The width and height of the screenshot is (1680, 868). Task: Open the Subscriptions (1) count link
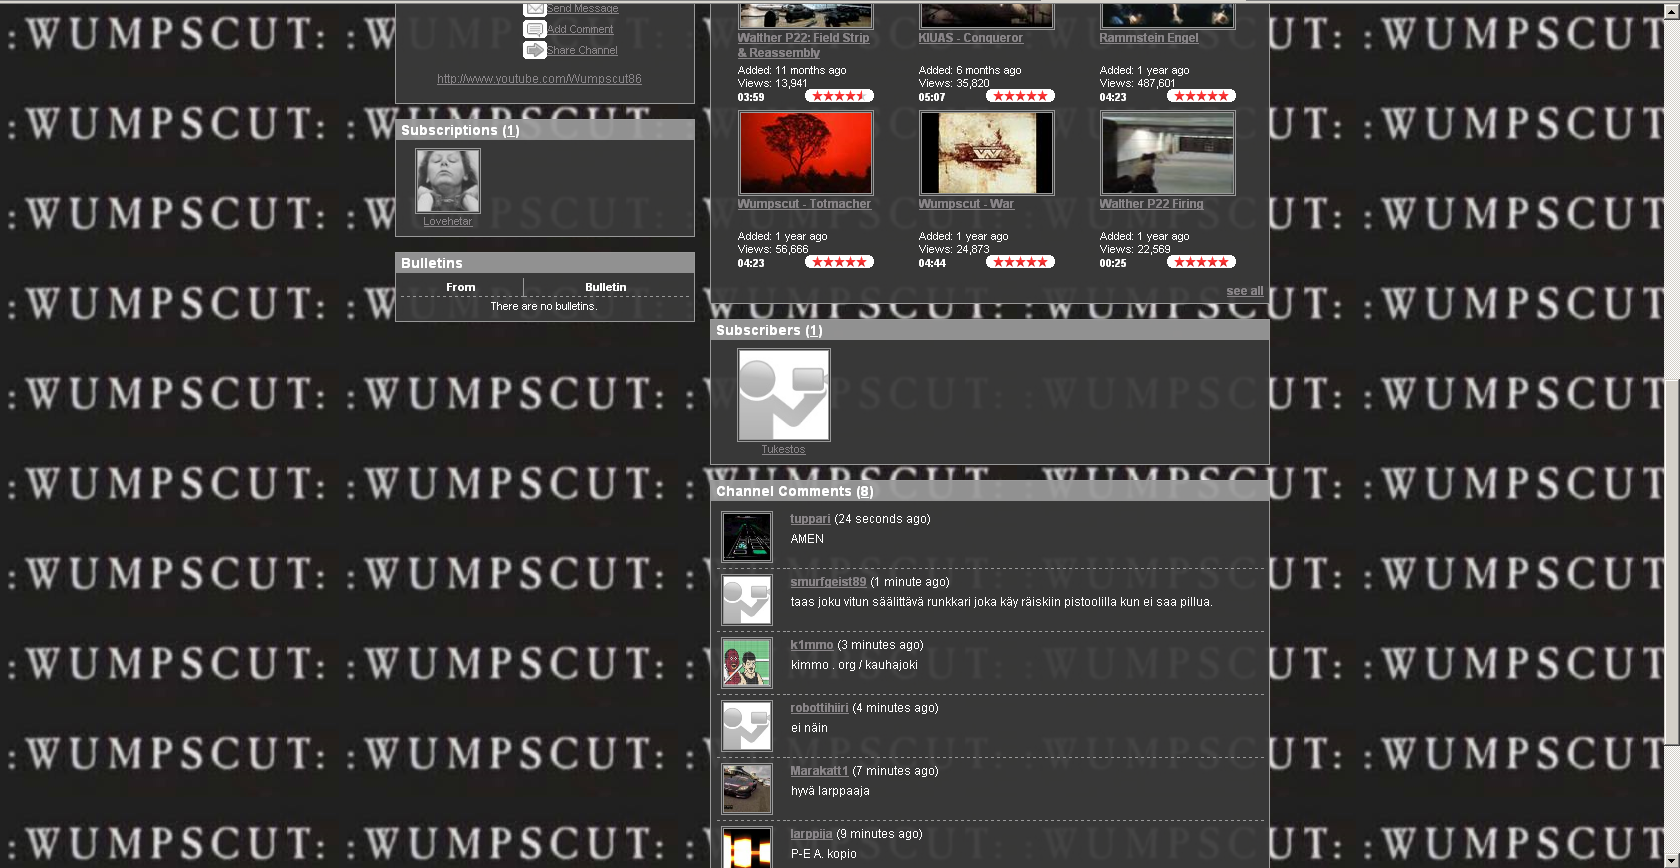(x=511, y=131)
